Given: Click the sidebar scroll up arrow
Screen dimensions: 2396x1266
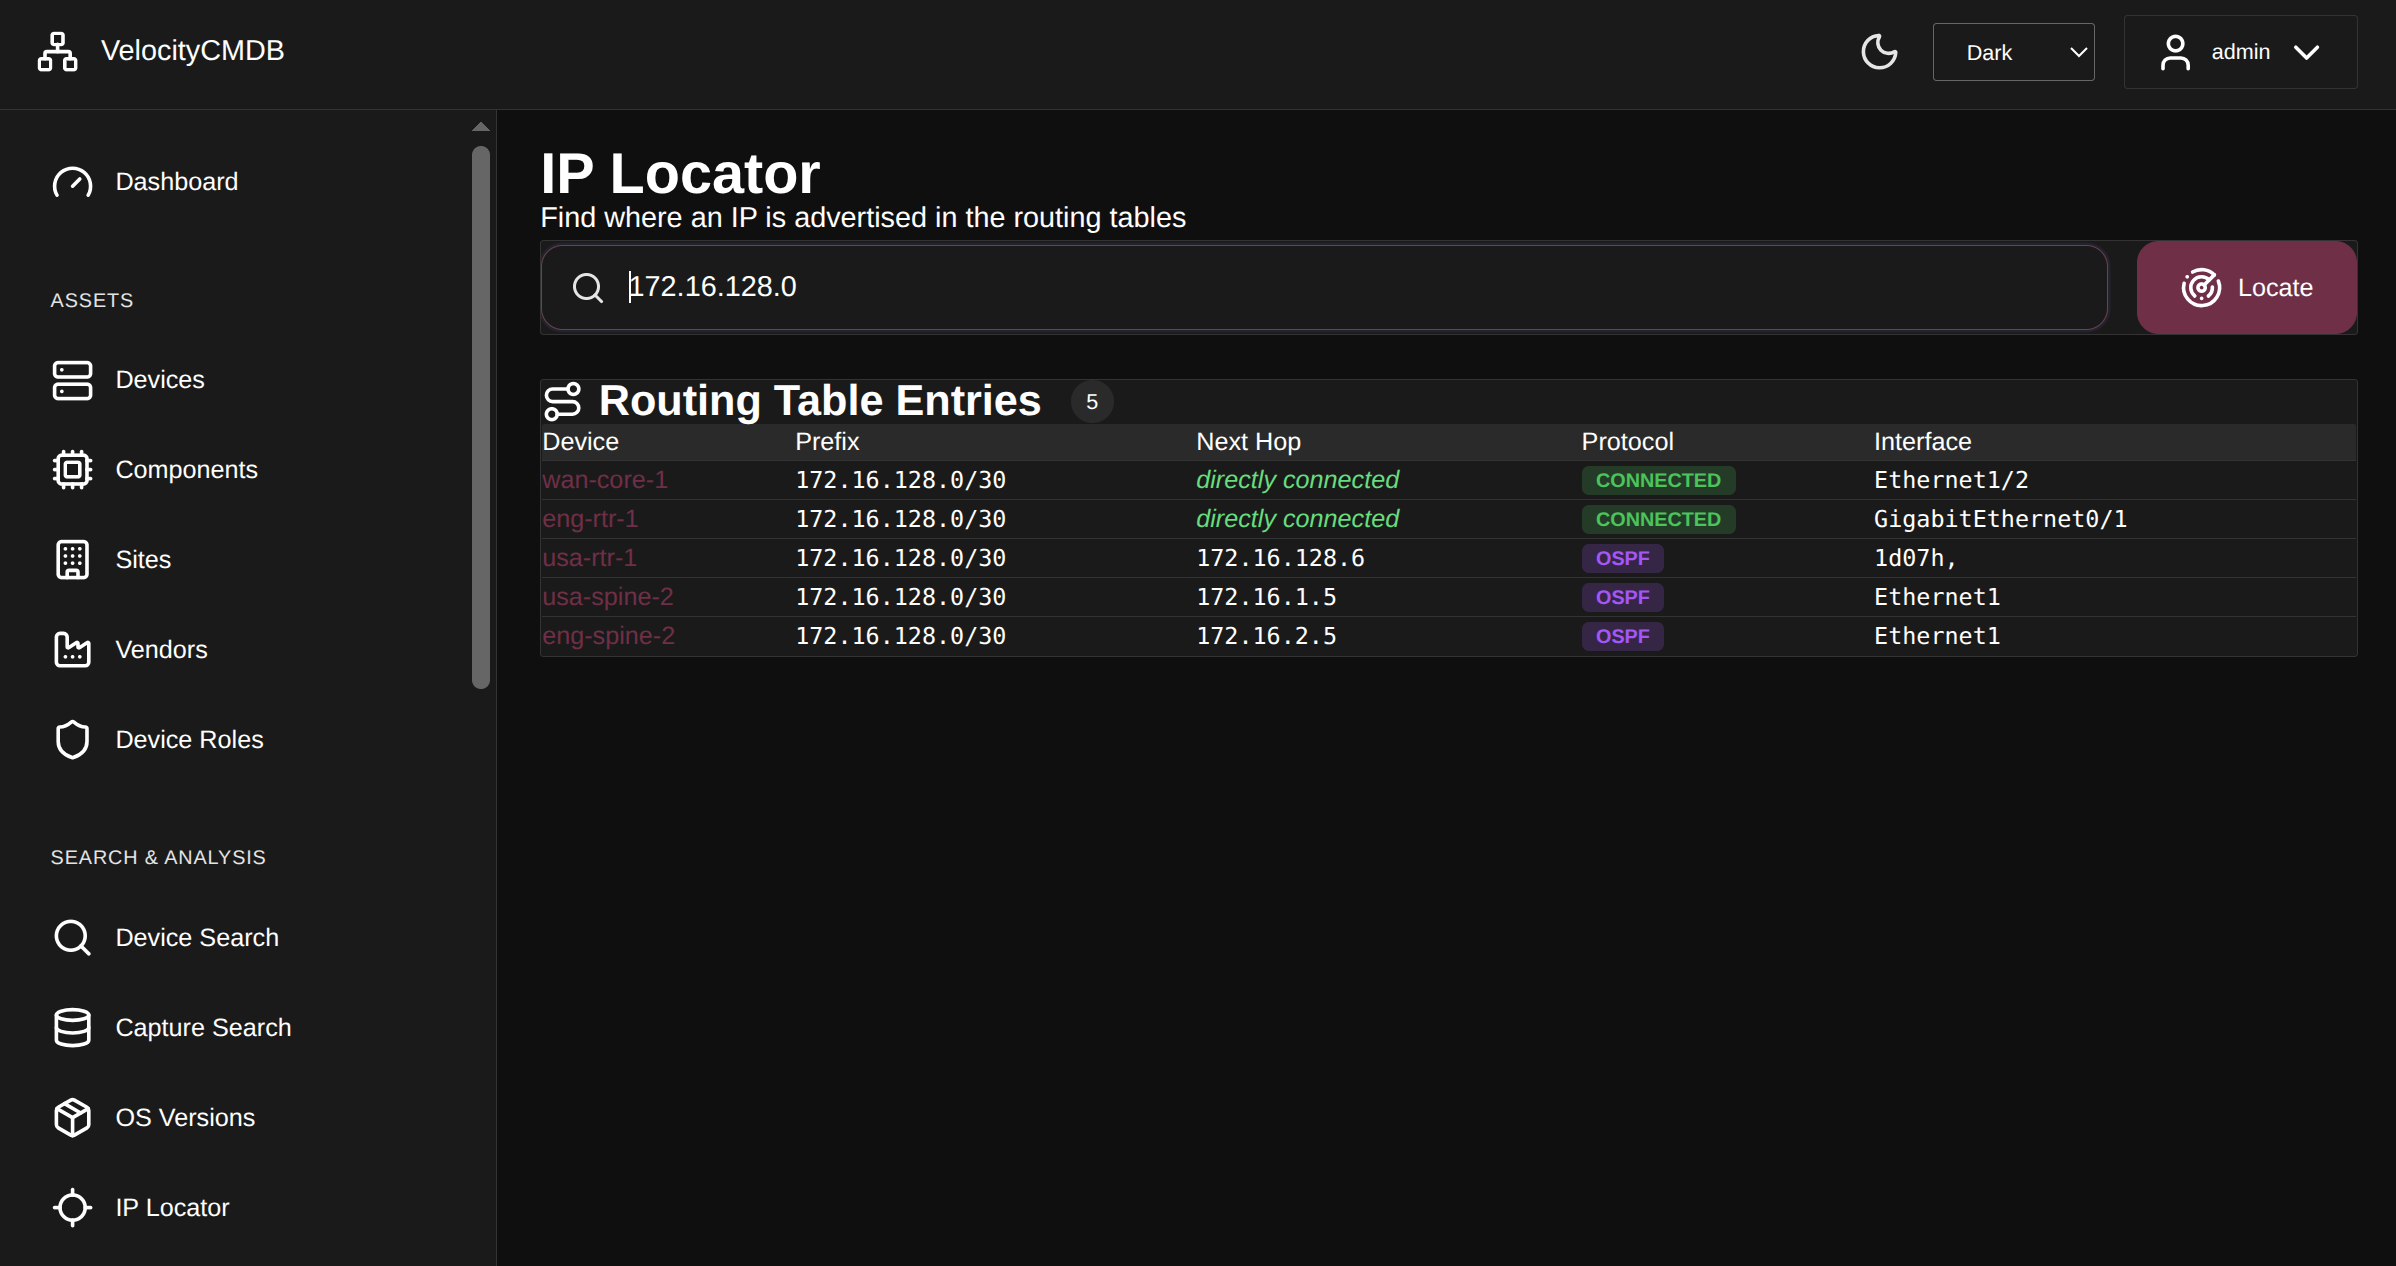Looking at the screenshot, I should [481, 127].
